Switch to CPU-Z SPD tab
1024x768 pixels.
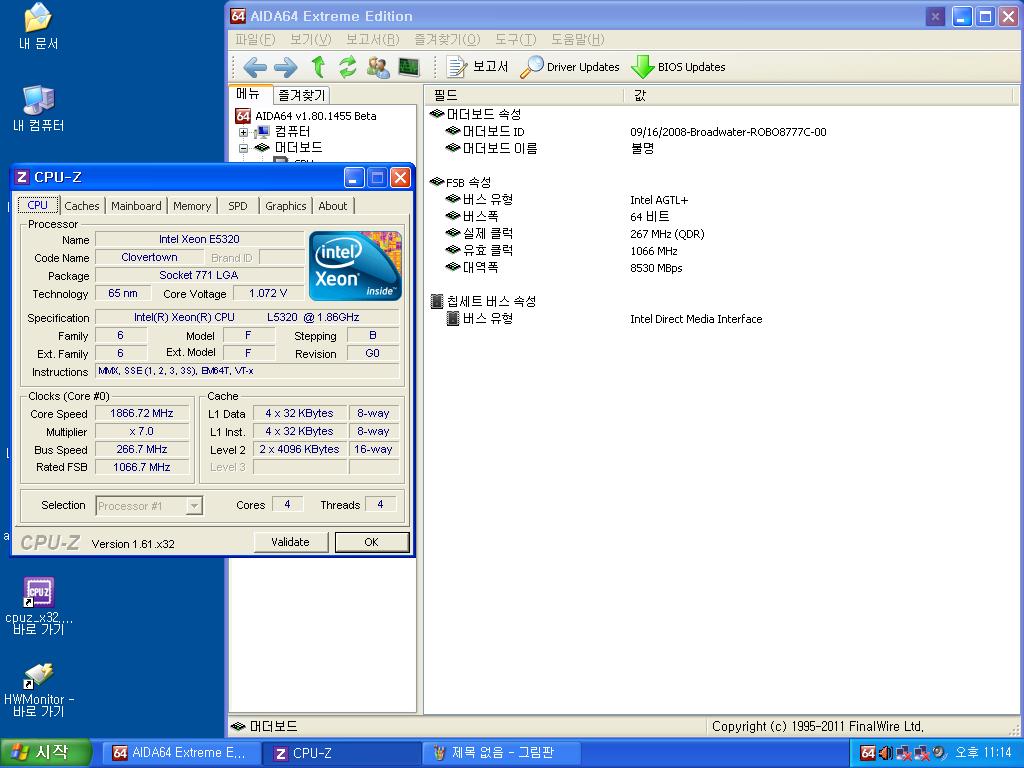238,206
